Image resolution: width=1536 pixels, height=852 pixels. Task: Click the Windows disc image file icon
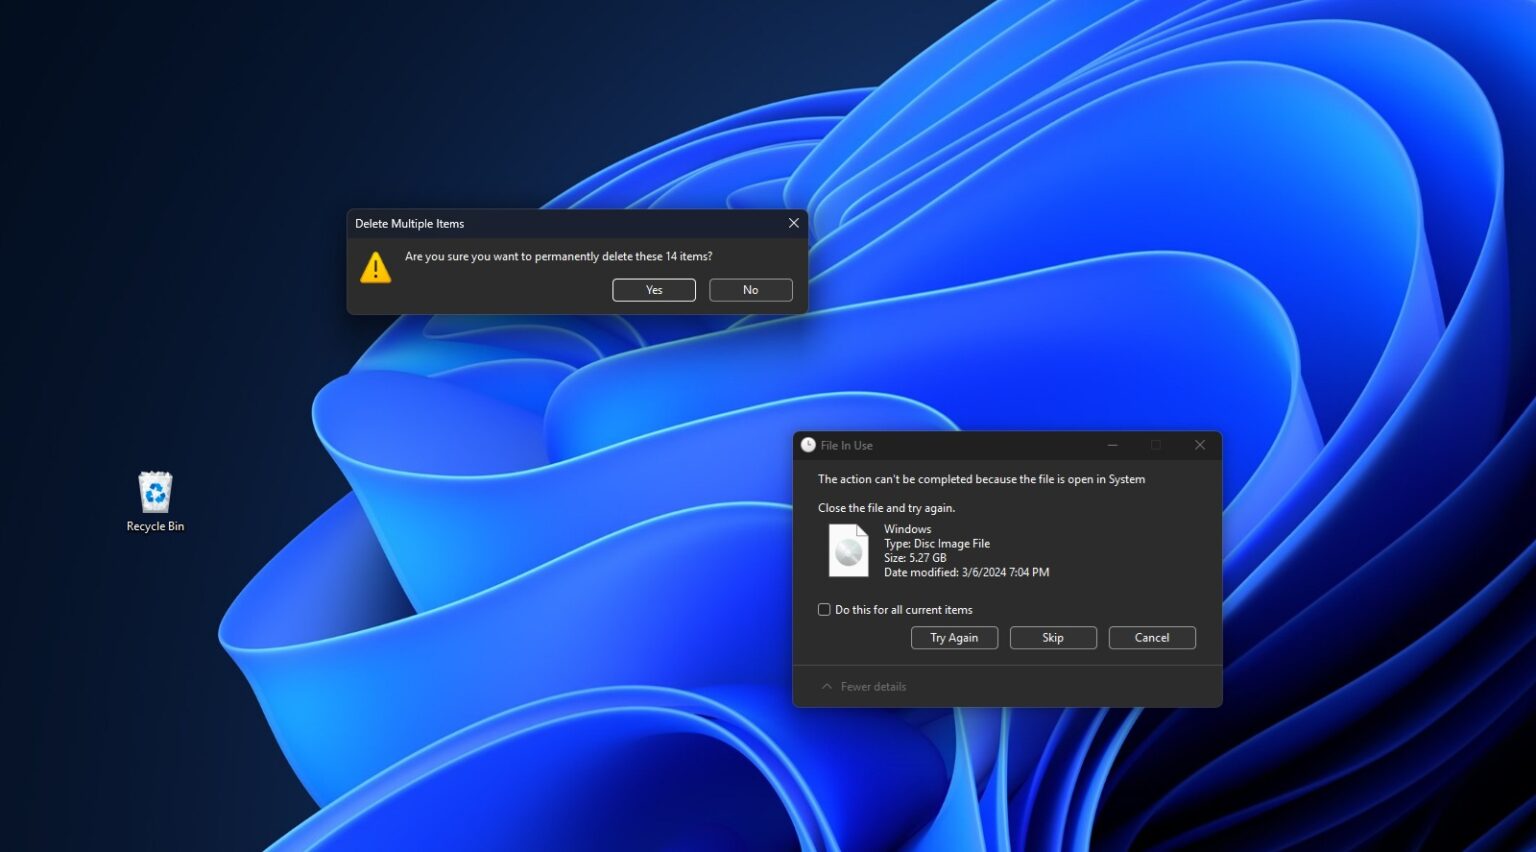click(847, 550)
